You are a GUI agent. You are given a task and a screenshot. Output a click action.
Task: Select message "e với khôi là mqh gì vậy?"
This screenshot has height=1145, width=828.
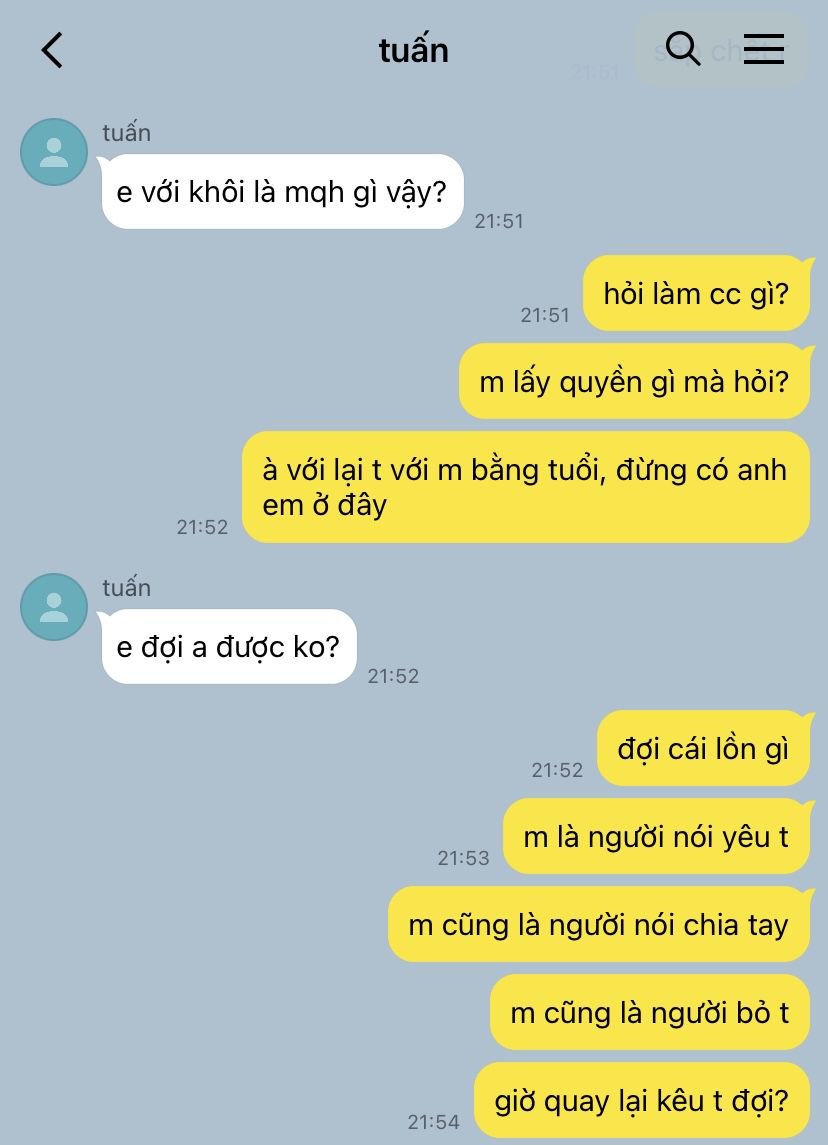pyautogui.click(x=283, y=191)
